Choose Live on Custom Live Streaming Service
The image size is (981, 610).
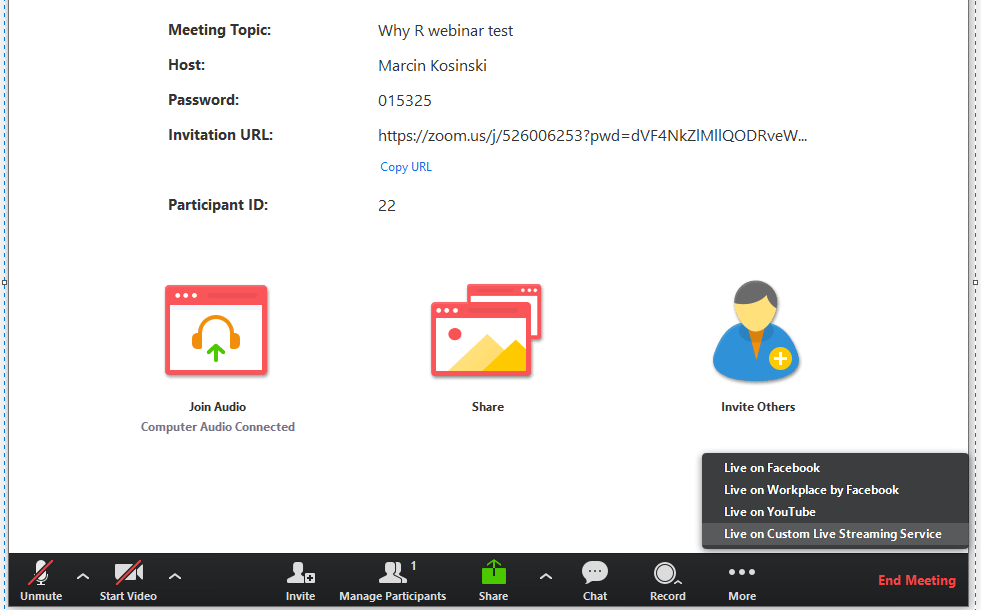[x=835, y=534]
